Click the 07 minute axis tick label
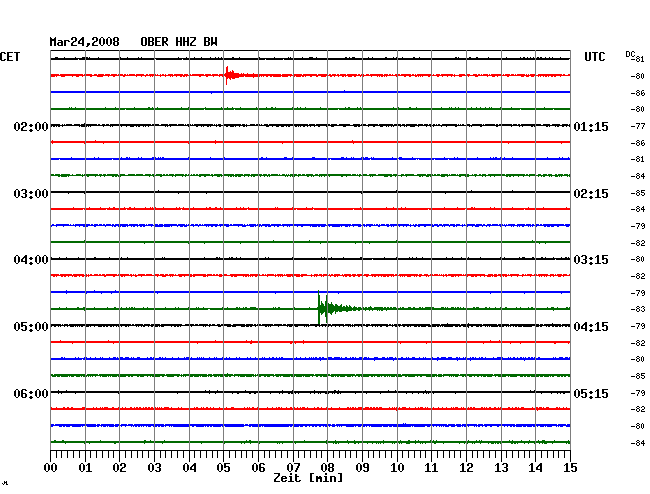The image size is (650, 494). 293,467
